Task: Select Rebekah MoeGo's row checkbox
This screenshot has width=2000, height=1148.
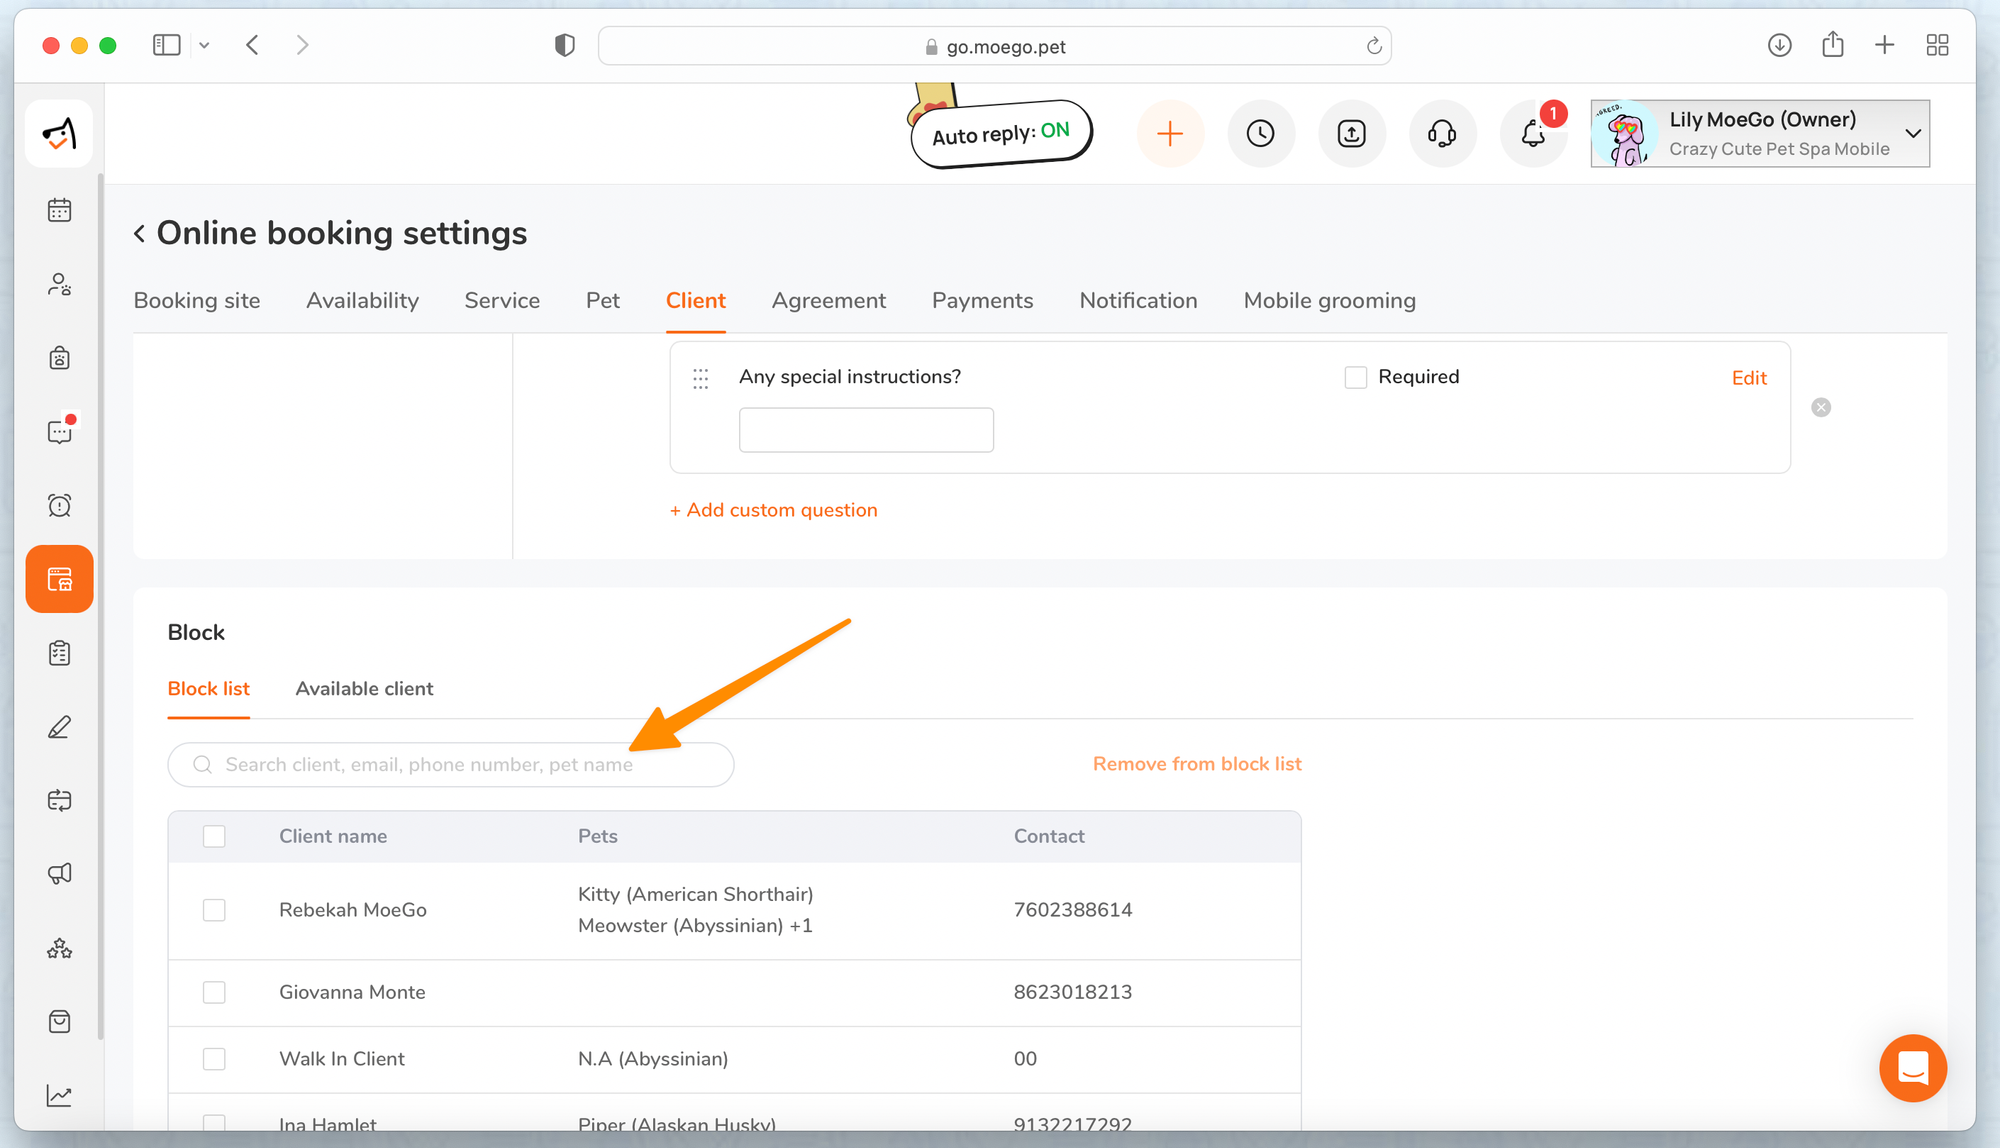Action: point(214,910)
